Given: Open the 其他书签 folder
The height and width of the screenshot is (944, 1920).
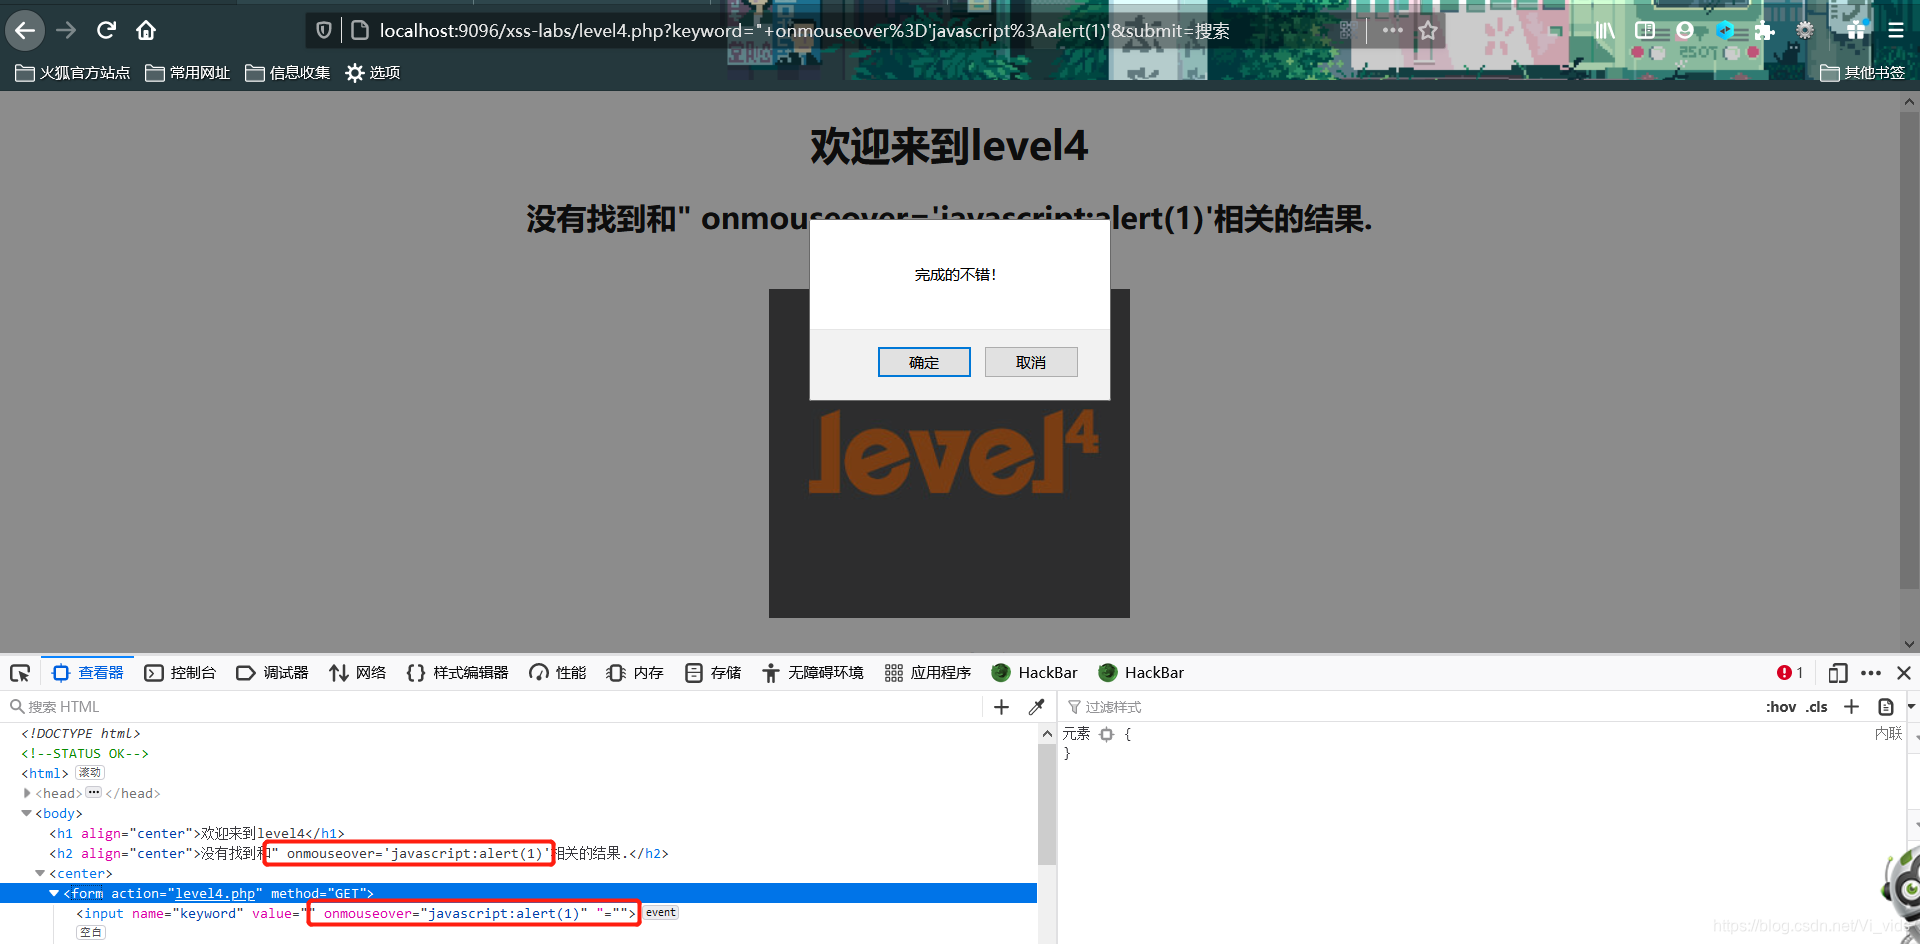Looking at the screenshot, I should coord(1863,72).
